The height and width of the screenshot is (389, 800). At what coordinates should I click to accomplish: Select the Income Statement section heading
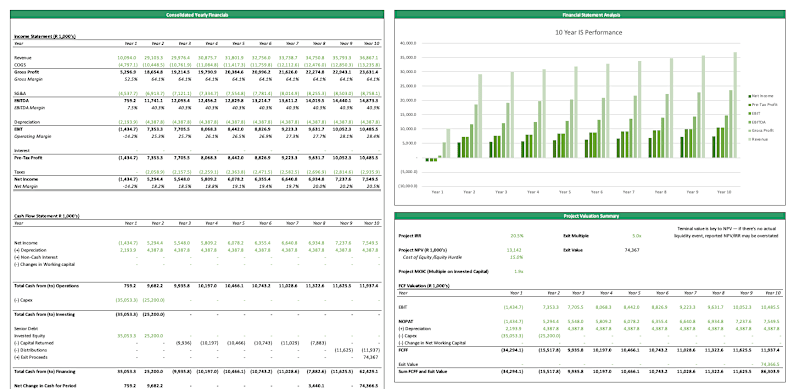[x=45, y=36]
